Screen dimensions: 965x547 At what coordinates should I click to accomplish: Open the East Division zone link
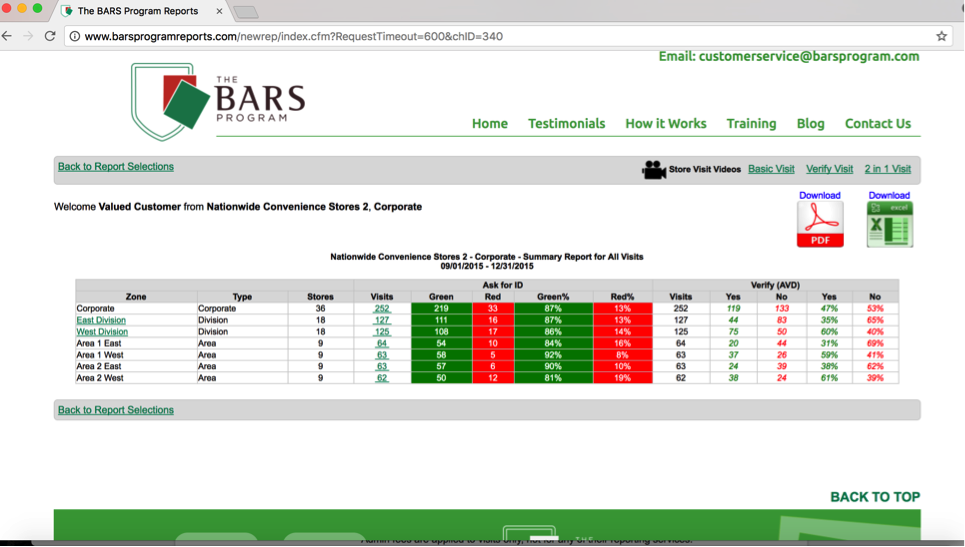pos(101,320)
